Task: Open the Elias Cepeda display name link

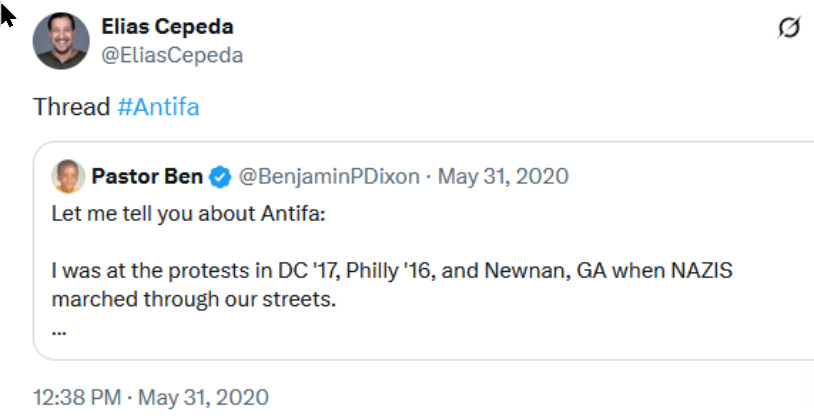Action: [x=167, y=26]
